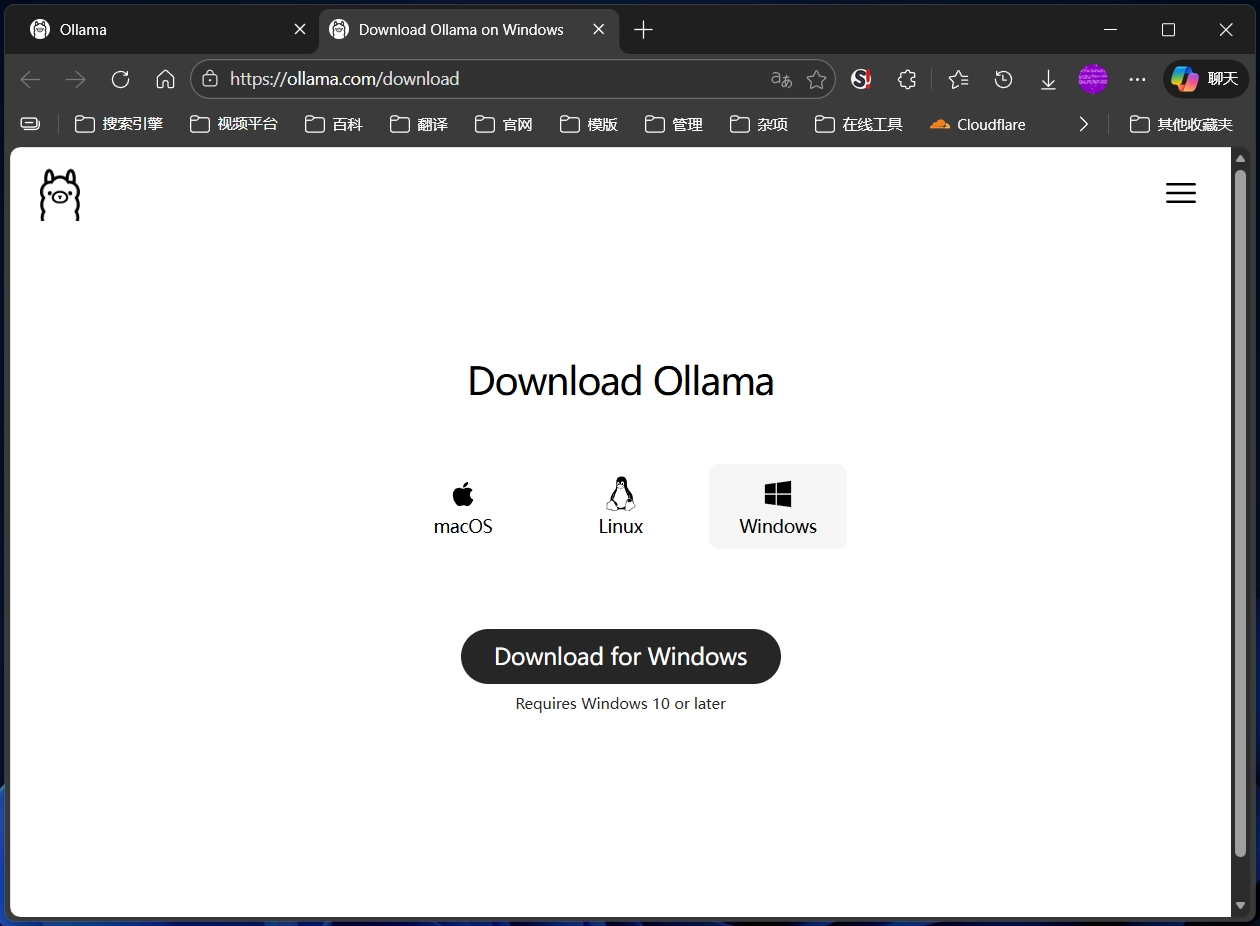The height and width of the screenshot is (926, 1260).
Task: Go forward to the next page
Action: (75, 79)
